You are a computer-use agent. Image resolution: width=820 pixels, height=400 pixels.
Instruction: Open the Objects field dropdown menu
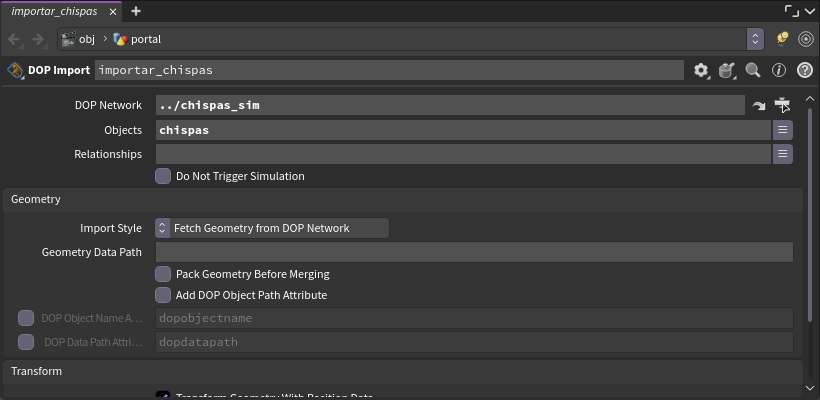coord(782,130)
